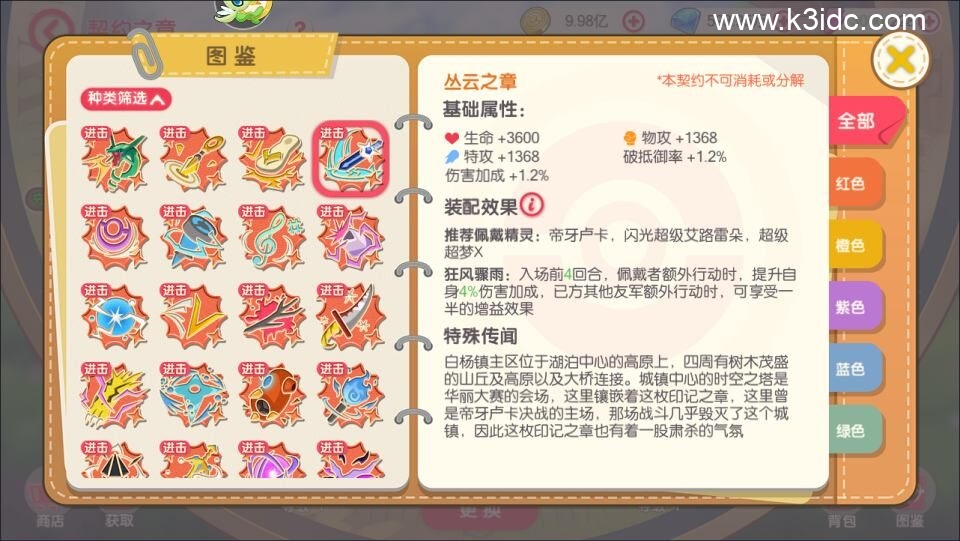Select the purple ring orb badge
Image resolution: width=960 pixels, height=541 pixels.
pyautogui.click(x=115, y=238)
